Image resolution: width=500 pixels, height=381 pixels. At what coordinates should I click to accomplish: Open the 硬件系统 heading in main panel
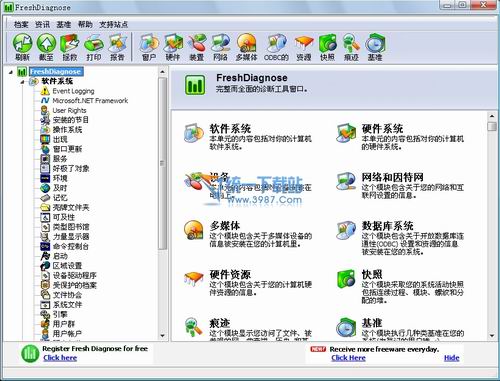pyautogui.click(x=383, y=129)
